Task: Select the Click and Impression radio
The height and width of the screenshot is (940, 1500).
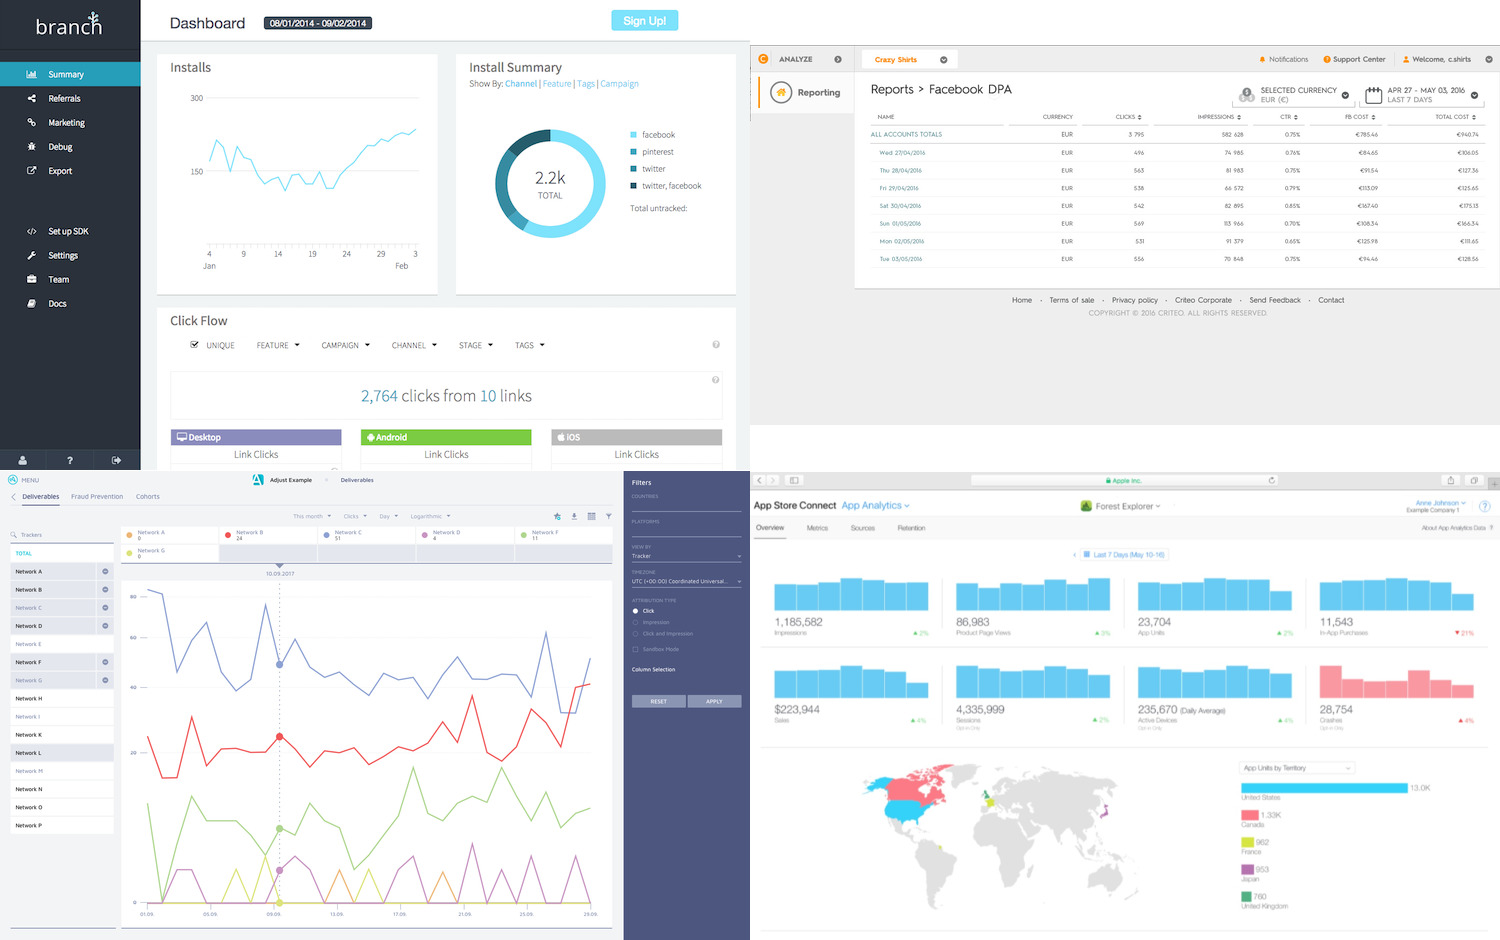Action: 635,634
